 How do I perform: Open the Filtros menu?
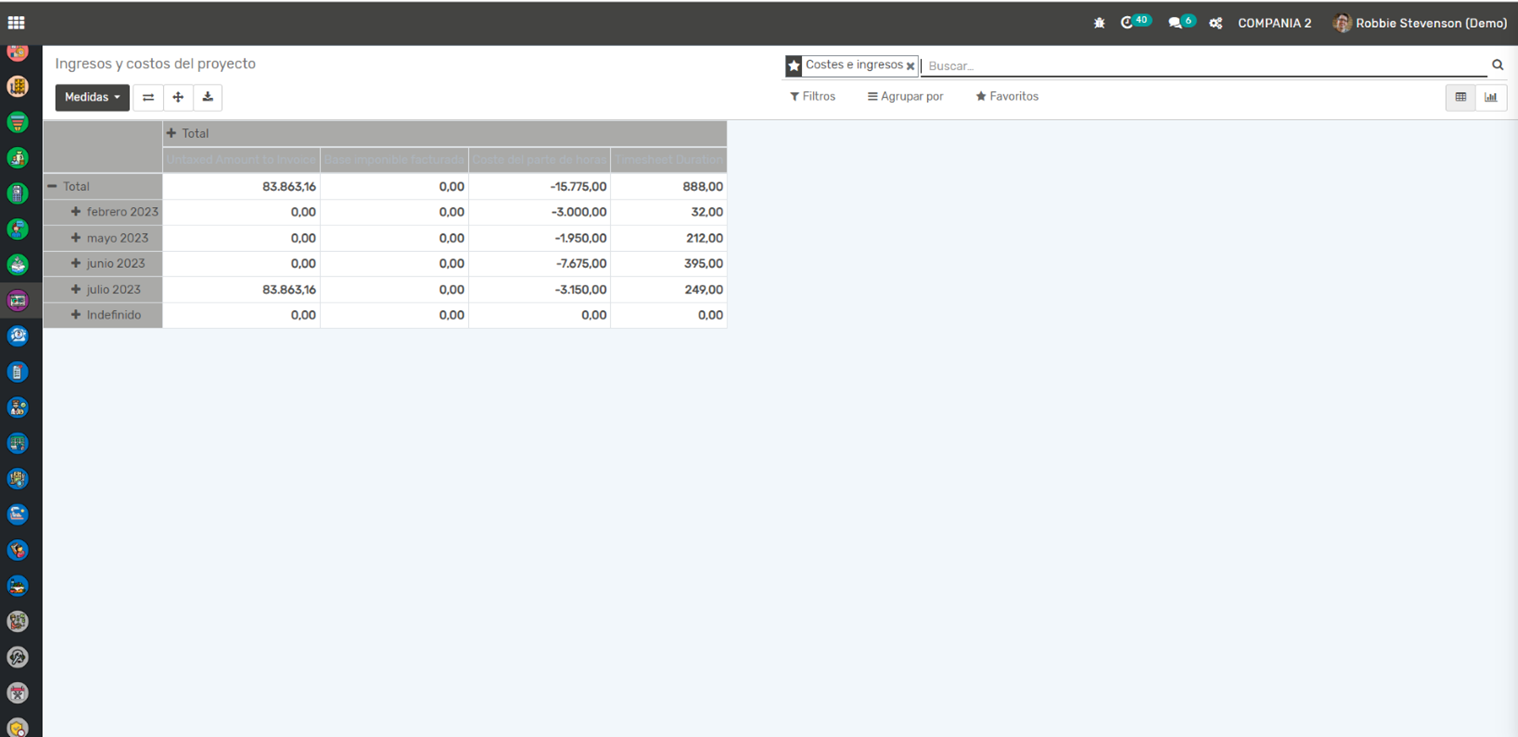coord(812,96)
